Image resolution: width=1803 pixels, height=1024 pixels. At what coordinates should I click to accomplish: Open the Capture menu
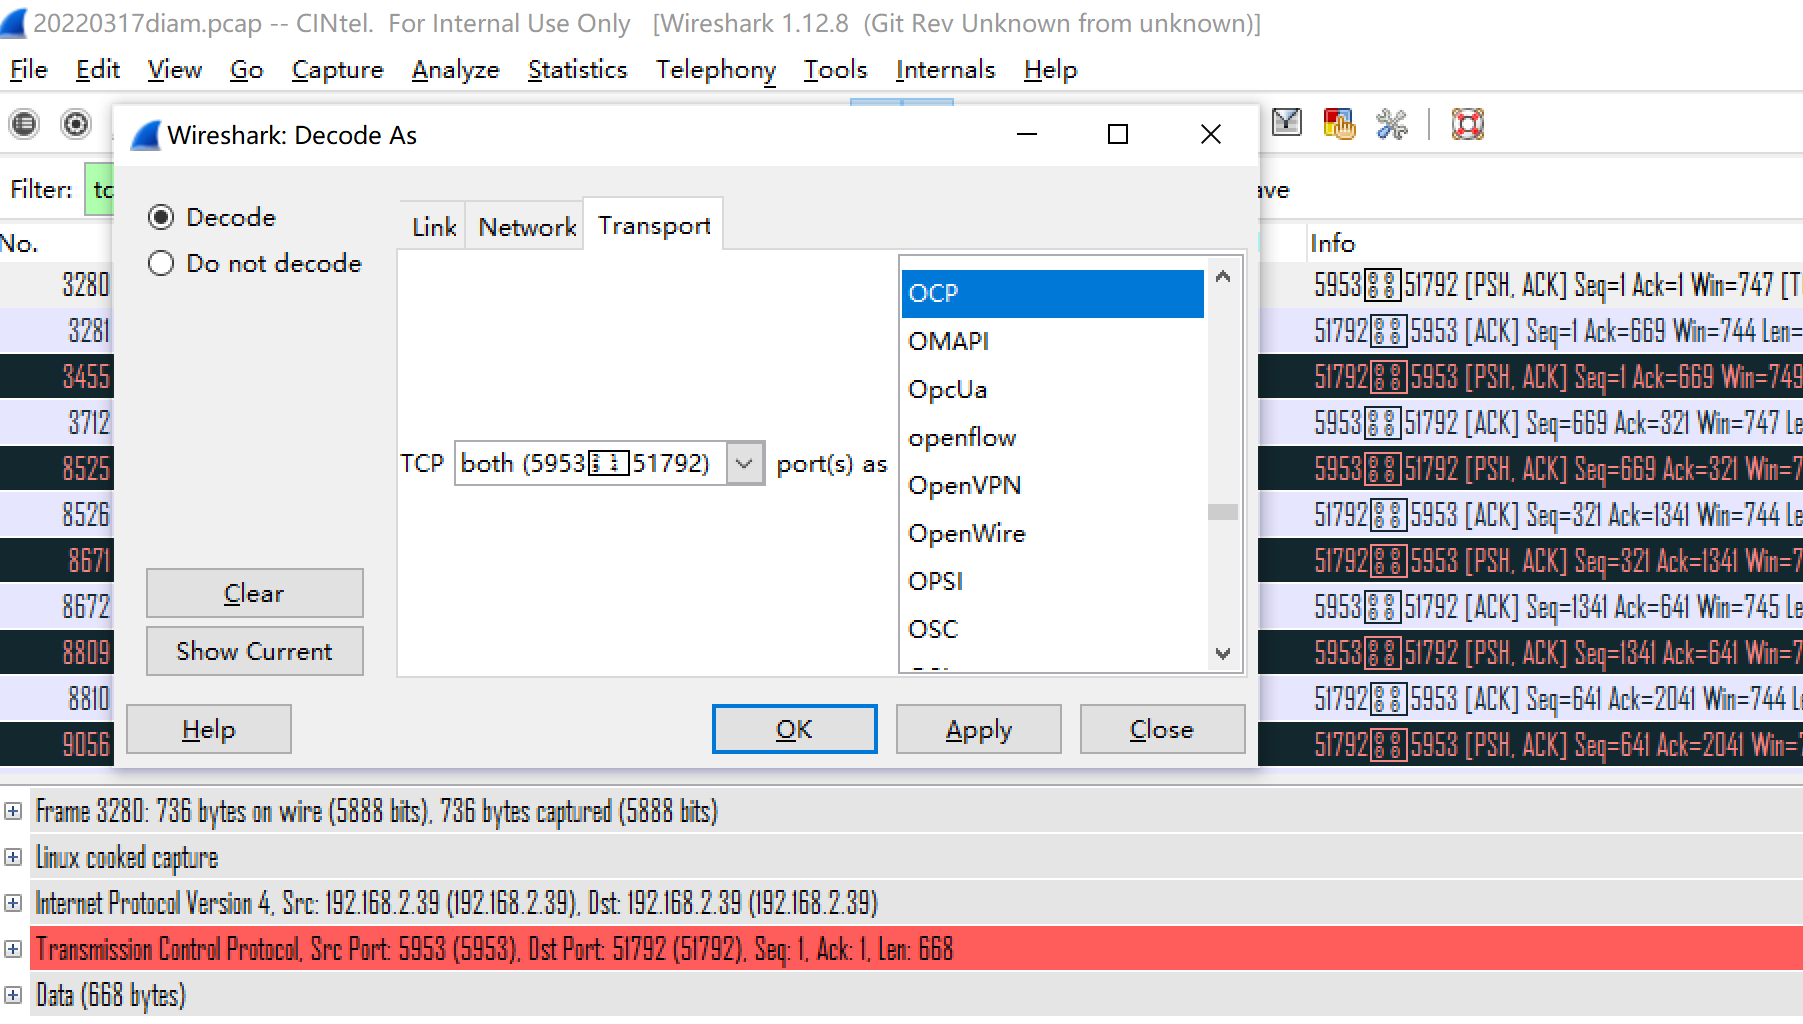pyautogui.click(x=338, y=70)
